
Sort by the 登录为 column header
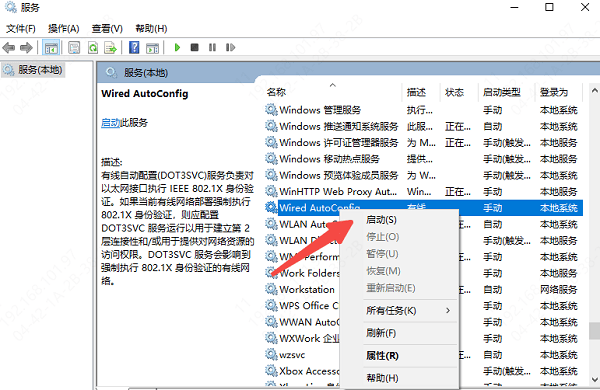click(x=554, y=92)
